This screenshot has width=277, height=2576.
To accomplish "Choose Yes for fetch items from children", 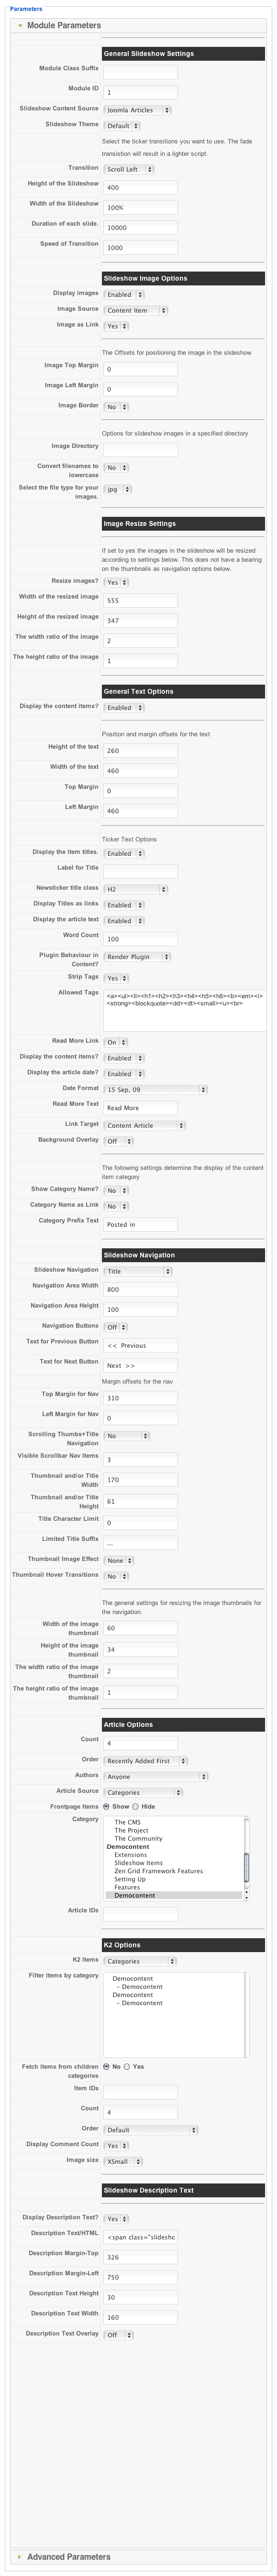I will (x=127, y=2065).
